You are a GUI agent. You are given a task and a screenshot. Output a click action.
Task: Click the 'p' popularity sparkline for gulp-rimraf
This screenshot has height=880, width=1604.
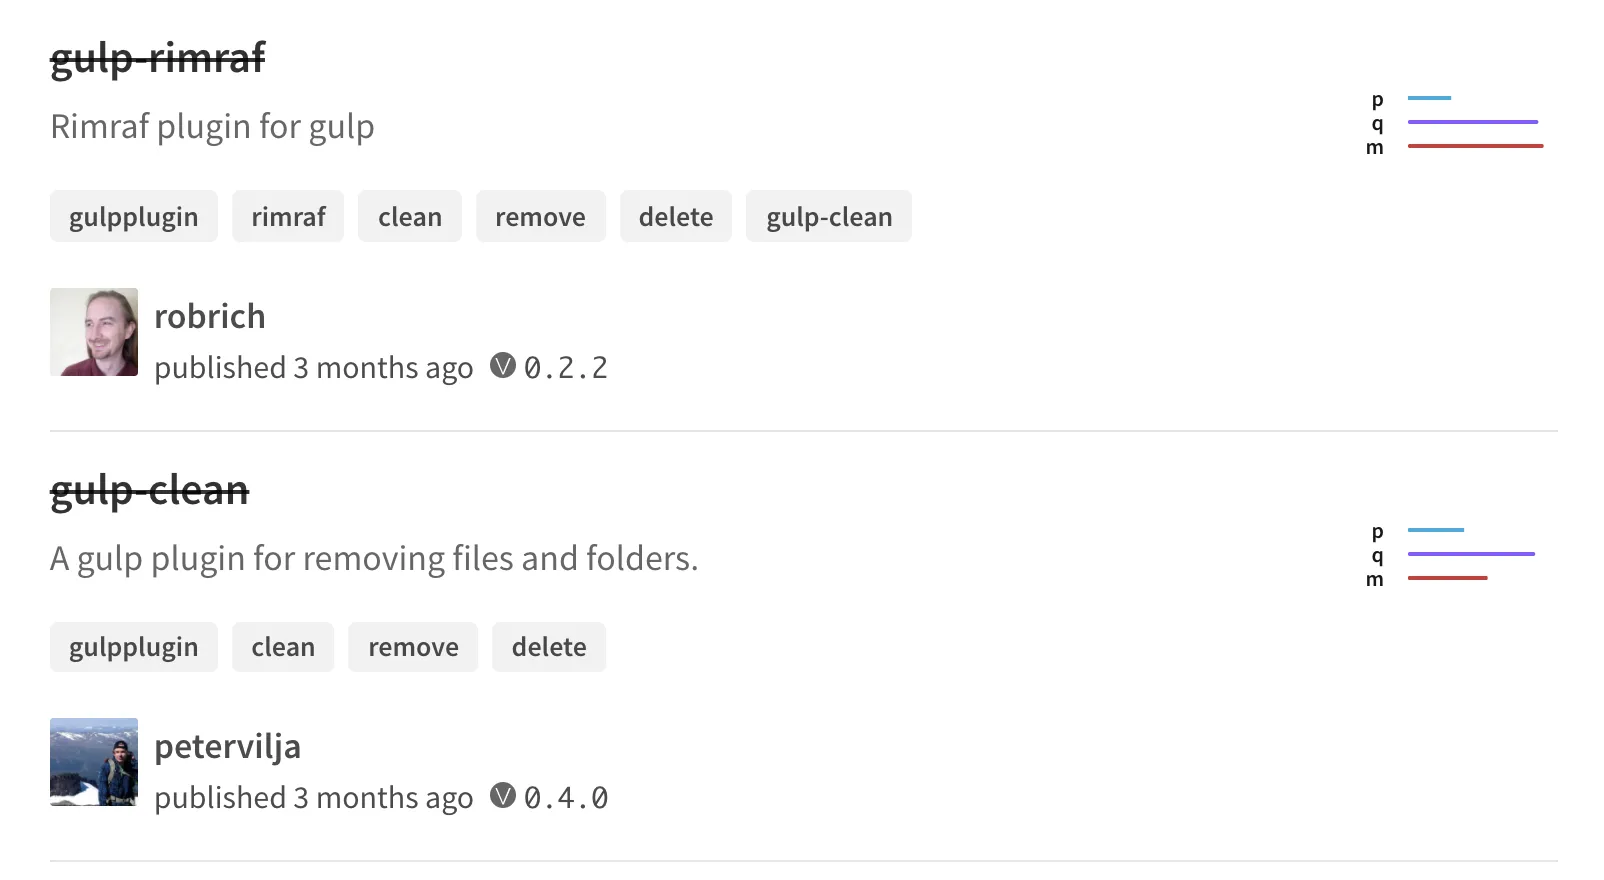[x=1428, y=97]
